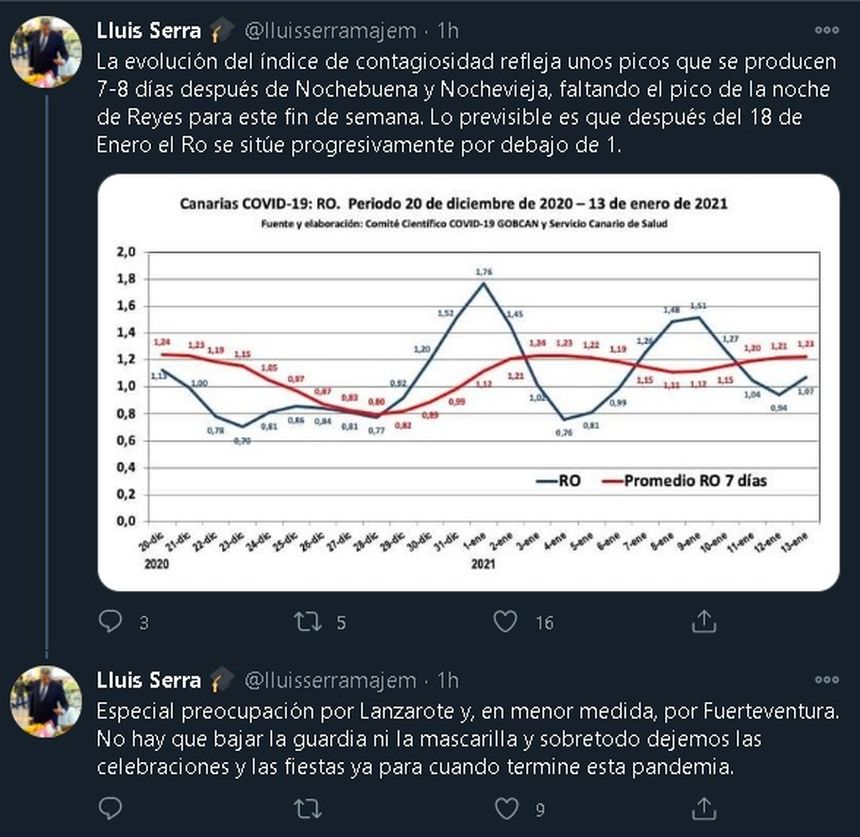
Task: Open Lluis Serra's avatar on second tweet
Action: point(45,700)
